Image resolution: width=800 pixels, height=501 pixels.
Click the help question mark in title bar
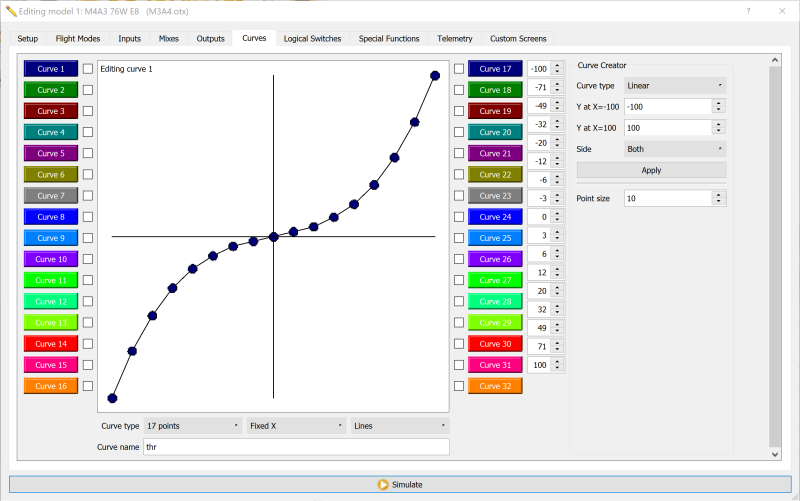coord(748,11)
